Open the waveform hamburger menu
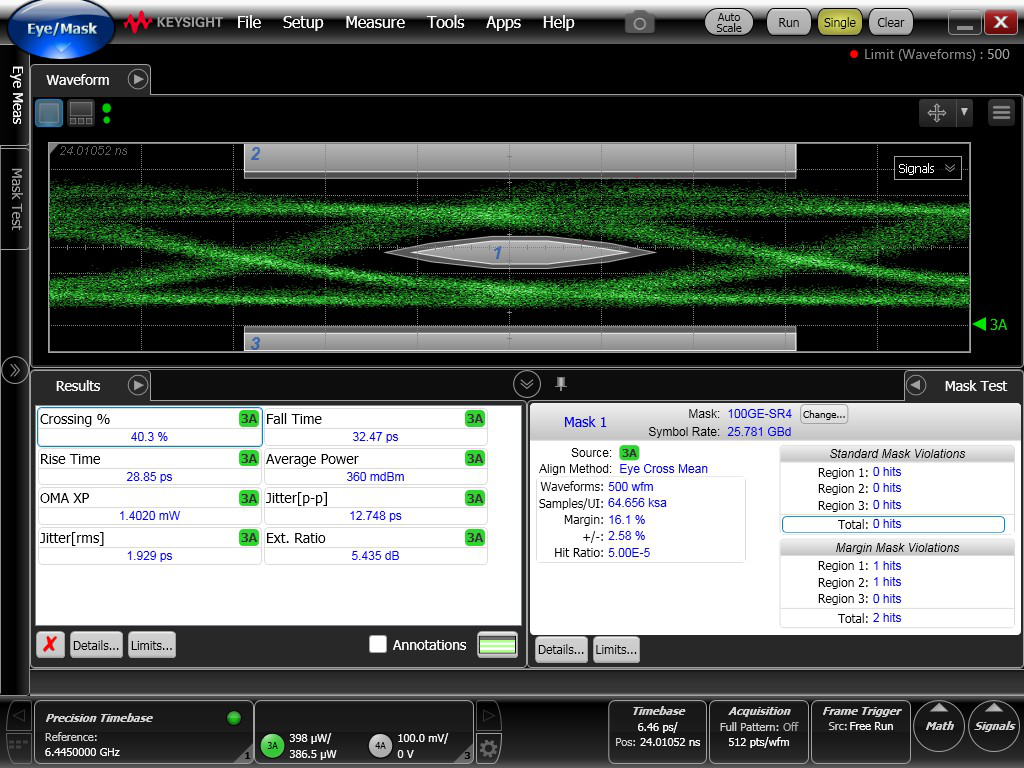Image resolution: width=1024 pixels, height=768 pixels. (x=1001, y=113)
